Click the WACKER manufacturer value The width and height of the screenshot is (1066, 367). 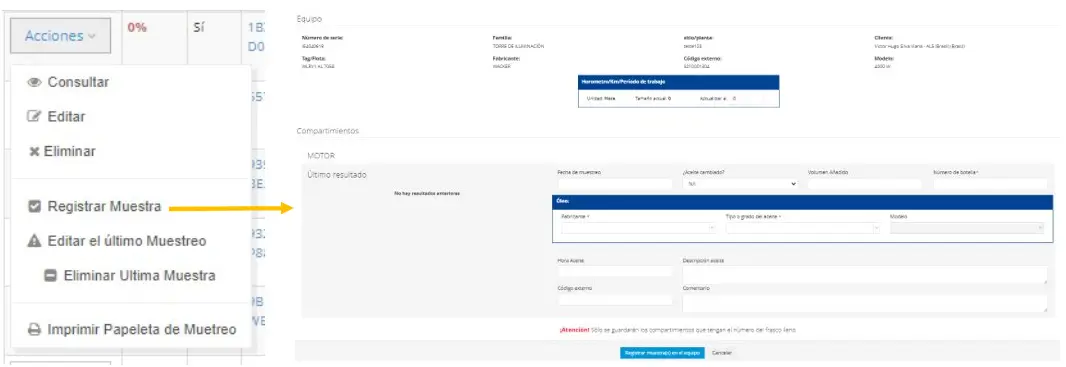(x=501, y=67)
